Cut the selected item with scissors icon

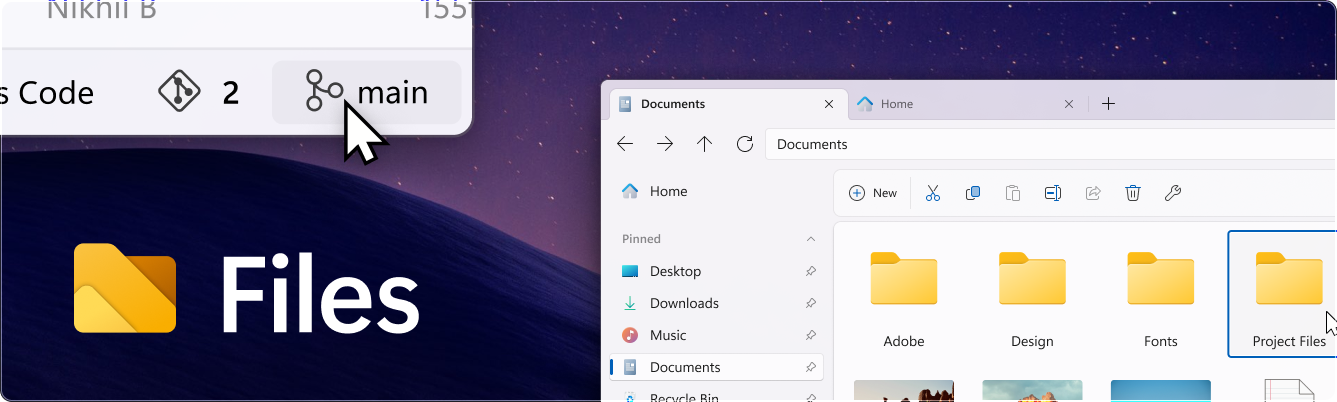click(x=933, y=193)
